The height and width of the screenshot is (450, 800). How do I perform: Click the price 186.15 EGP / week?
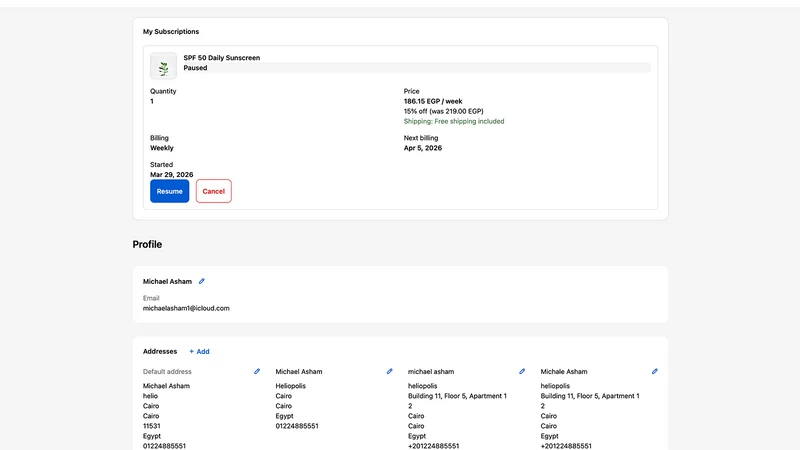point(433,101)
